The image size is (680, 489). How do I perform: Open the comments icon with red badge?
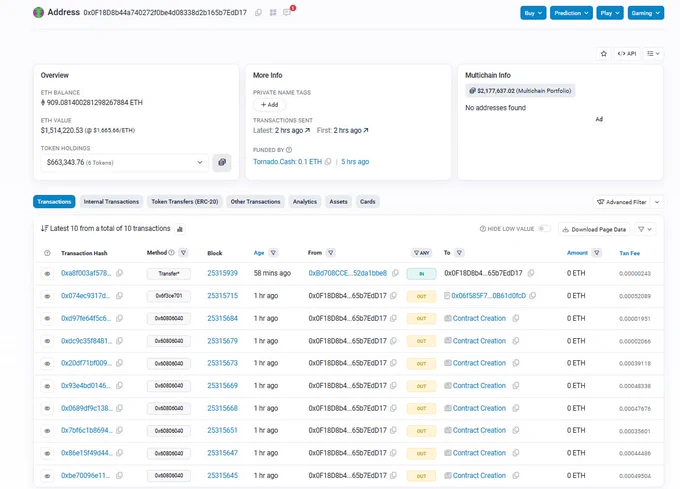(x=287, y=12)
